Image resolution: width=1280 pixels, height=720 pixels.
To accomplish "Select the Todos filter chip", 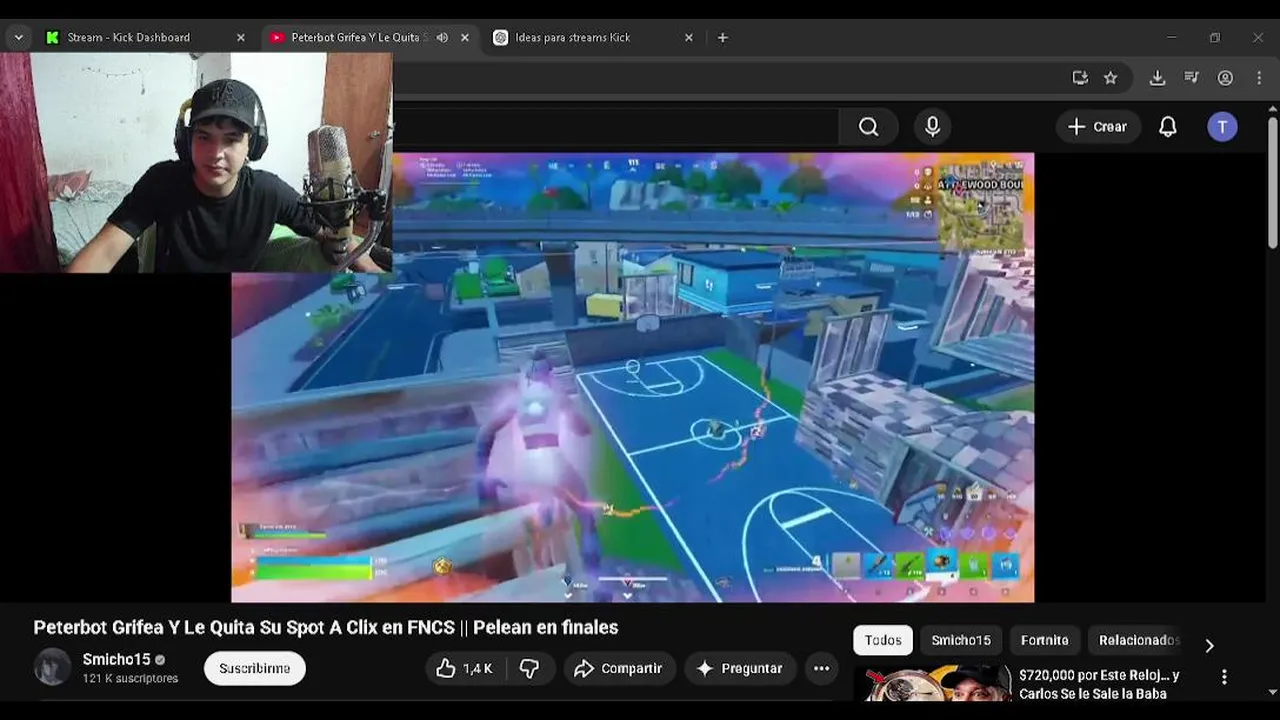I will 883,640.
